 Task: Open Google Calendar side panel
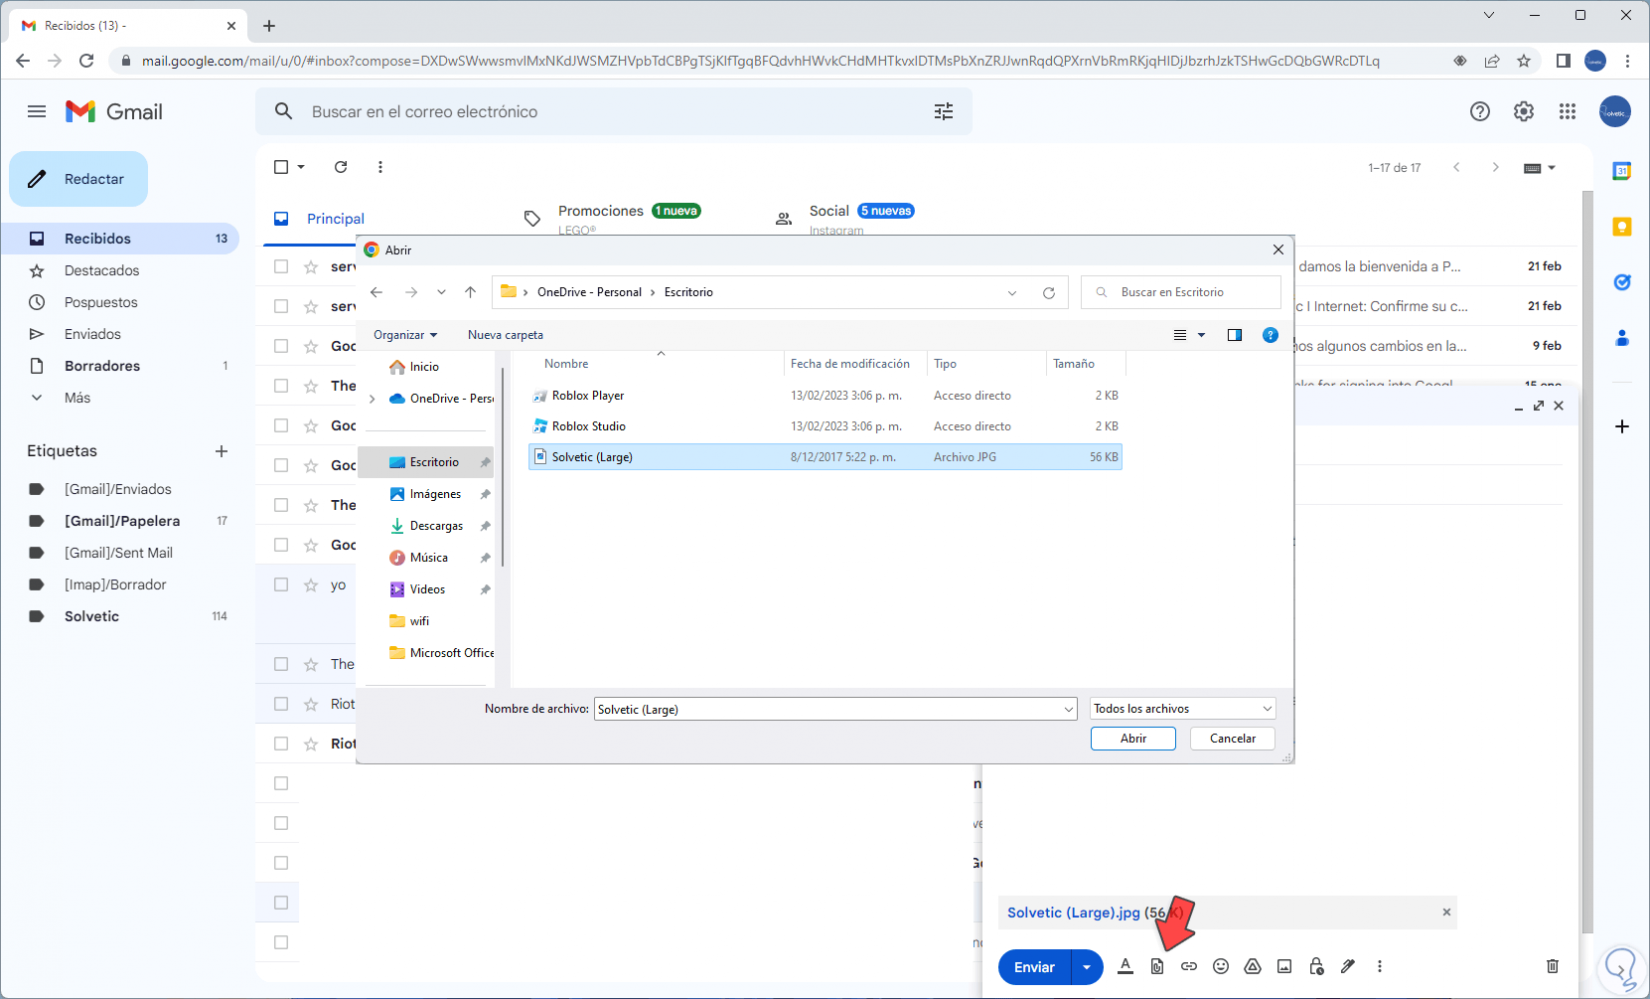[1622, 171]
